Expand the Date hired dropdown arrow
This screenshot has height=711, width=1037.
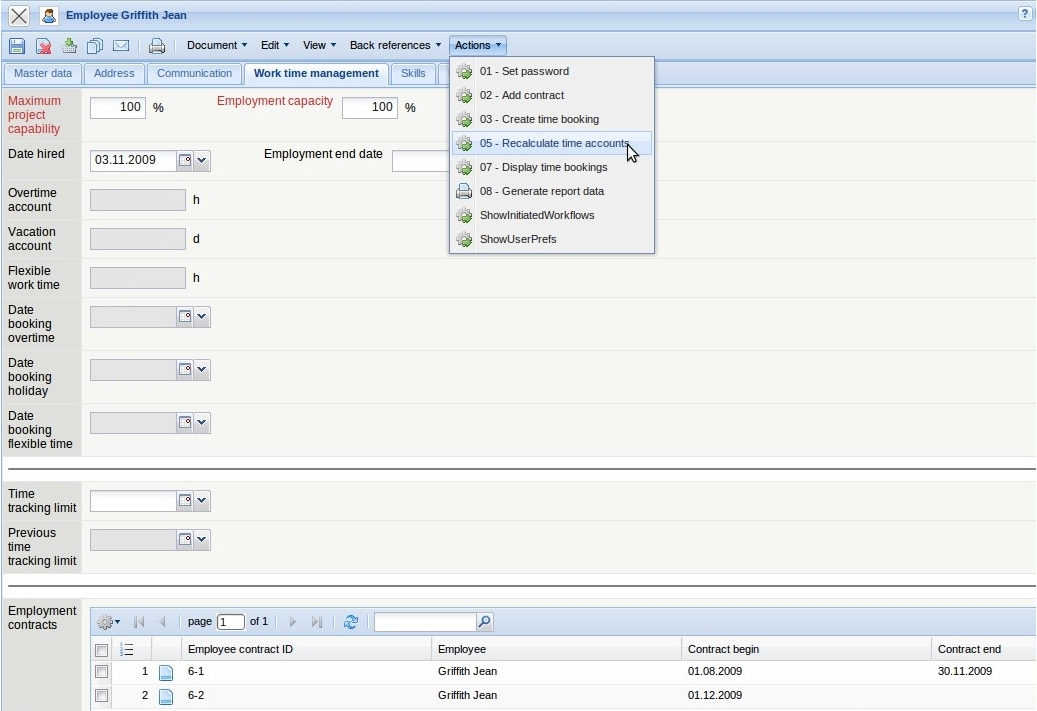pyautogui.click(x=202, y=160)
